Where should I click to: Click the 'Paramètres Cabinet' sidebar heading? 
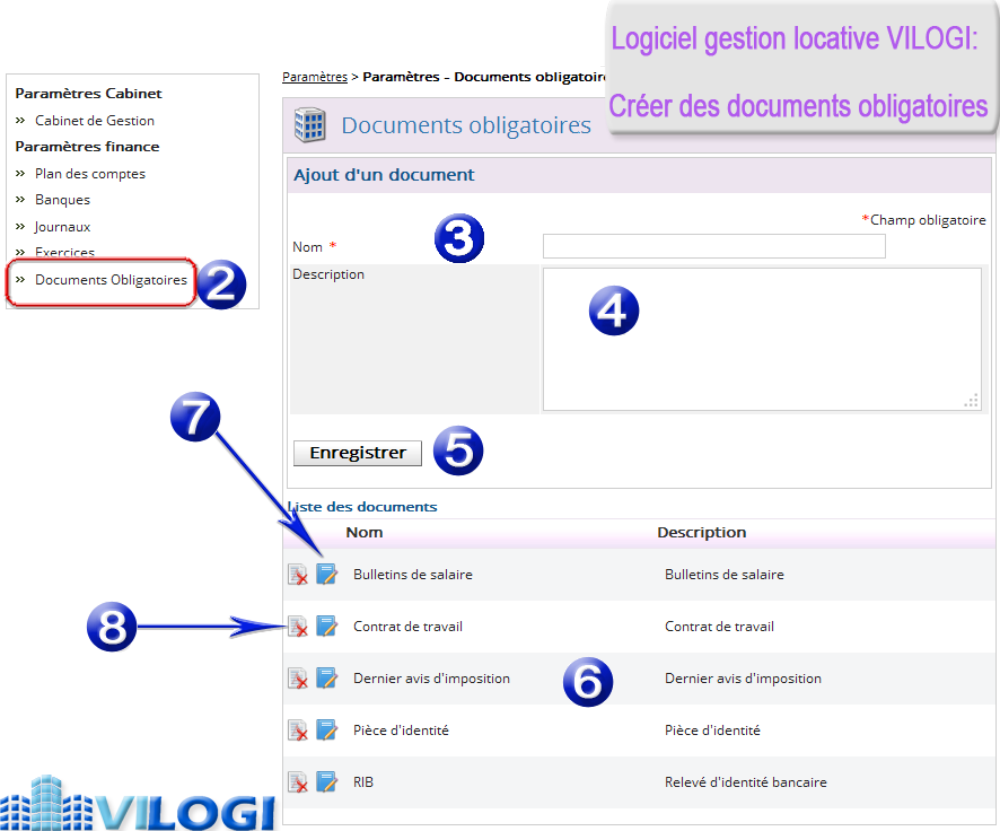89,94
